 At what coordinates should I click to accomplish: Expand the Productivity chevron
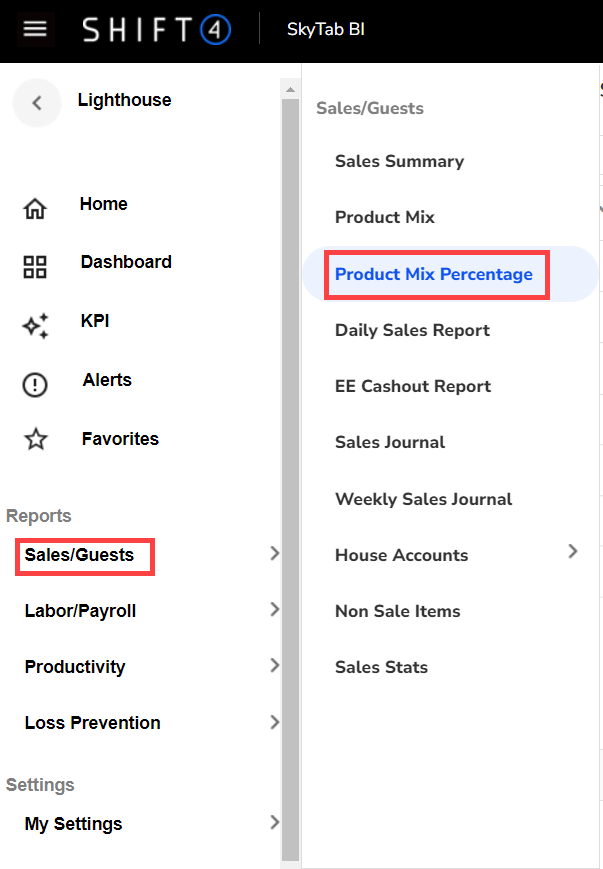(x=274, y=665)
